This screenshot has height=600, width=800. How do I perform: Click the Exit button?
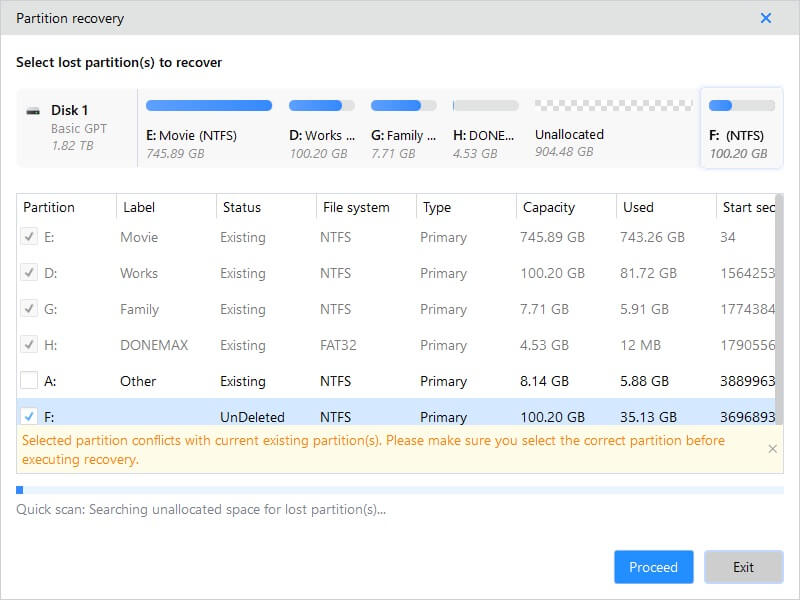(743, 567)
